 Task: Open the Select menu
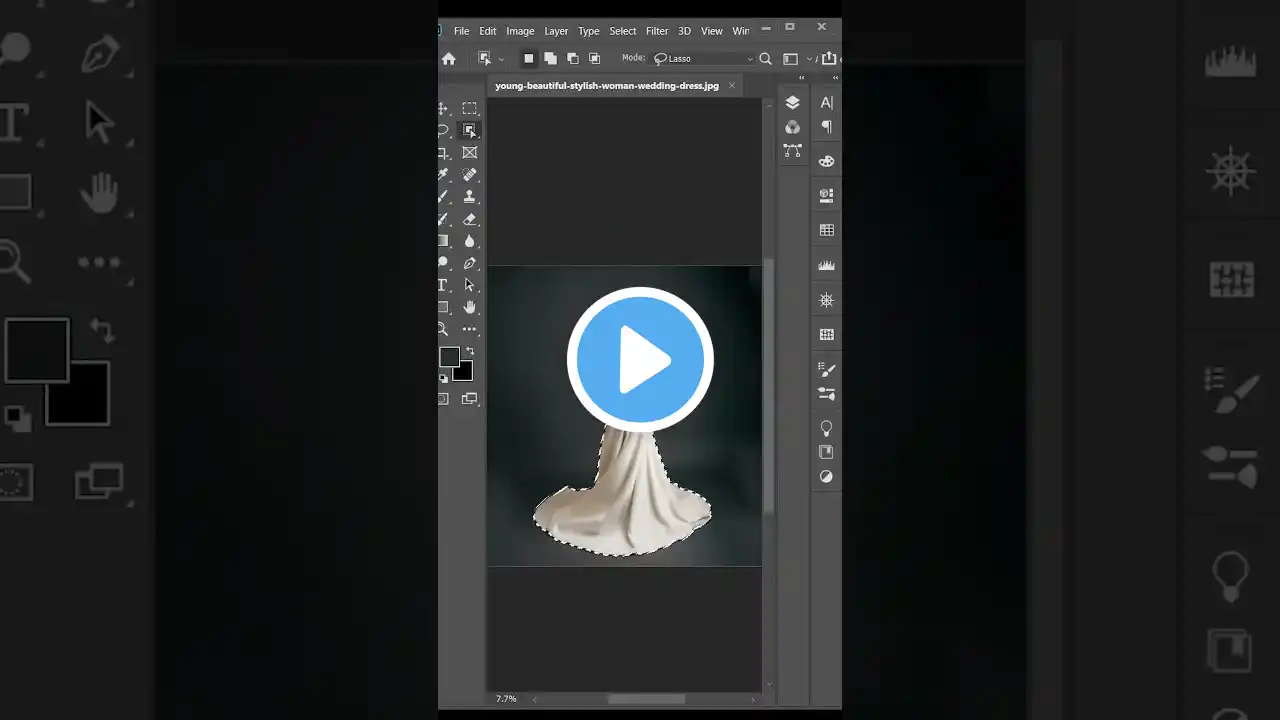coord(622,30)
